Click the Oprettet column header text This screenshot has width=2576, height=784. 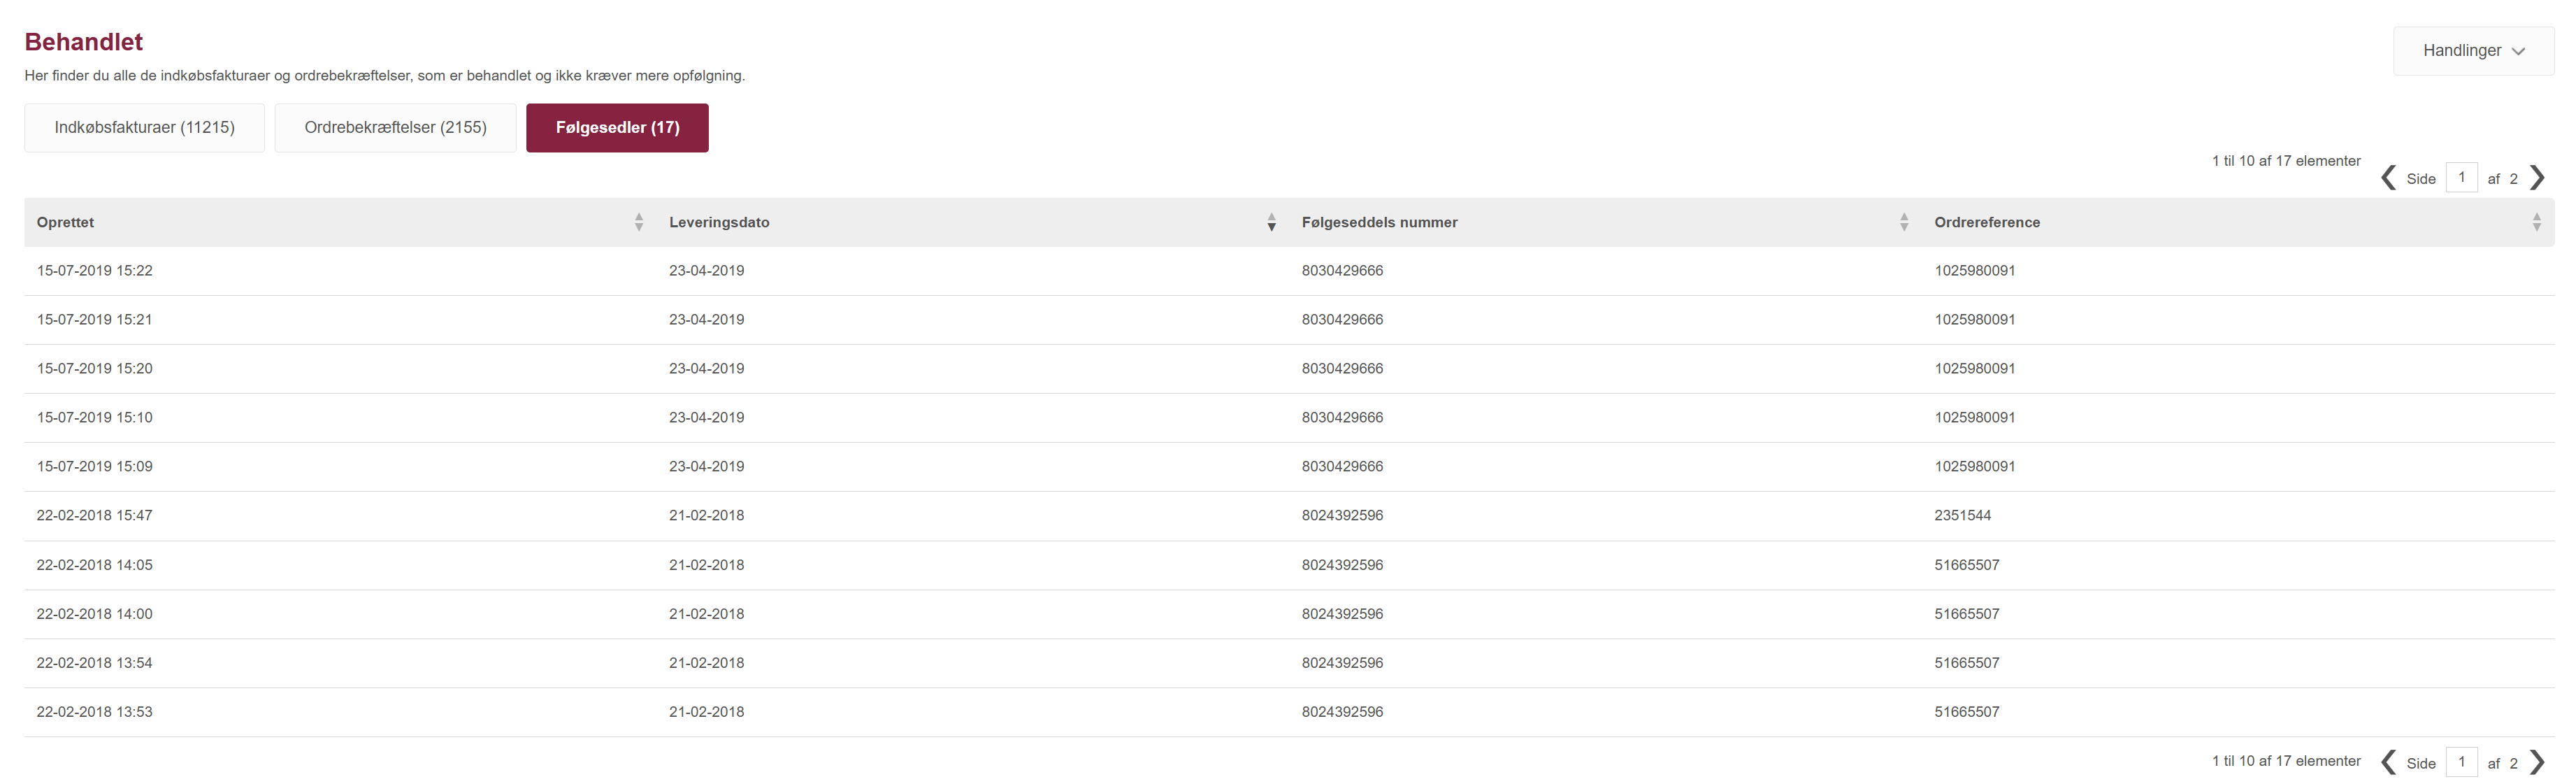coord(65,222)
